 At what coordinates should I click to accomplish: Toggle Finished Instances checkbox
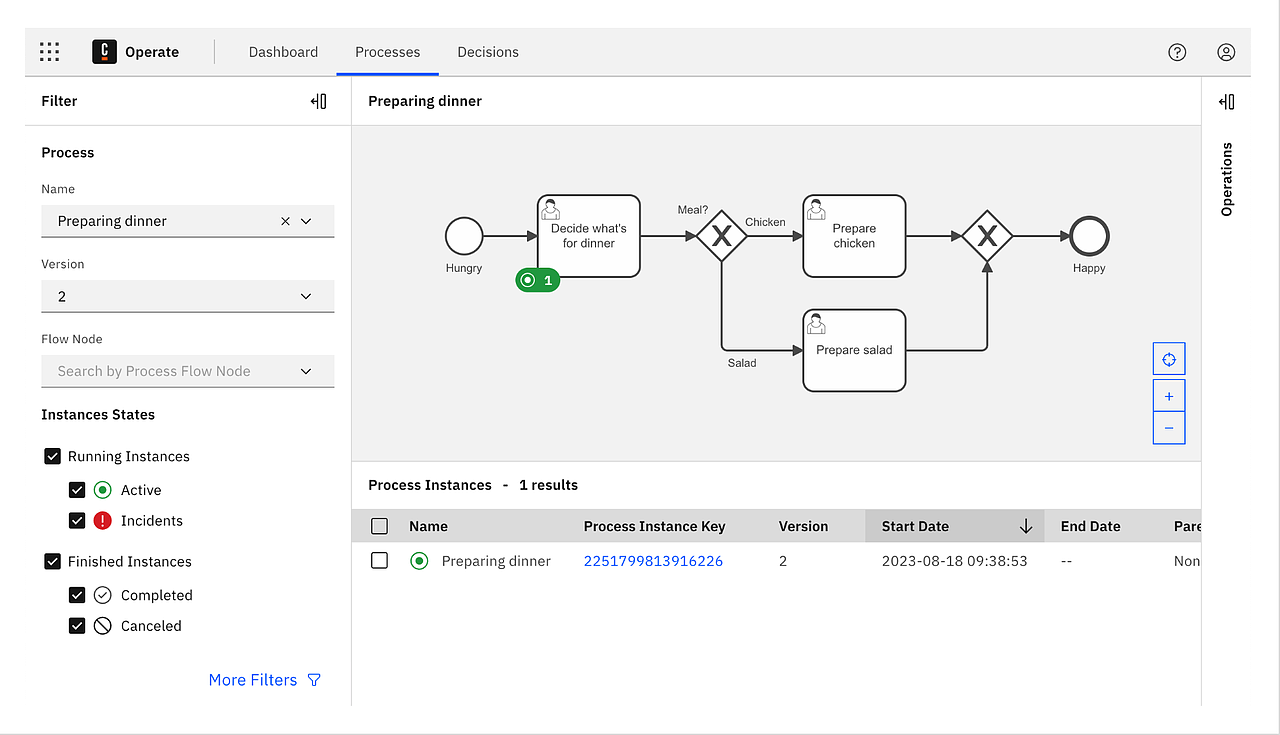(53, 561)
